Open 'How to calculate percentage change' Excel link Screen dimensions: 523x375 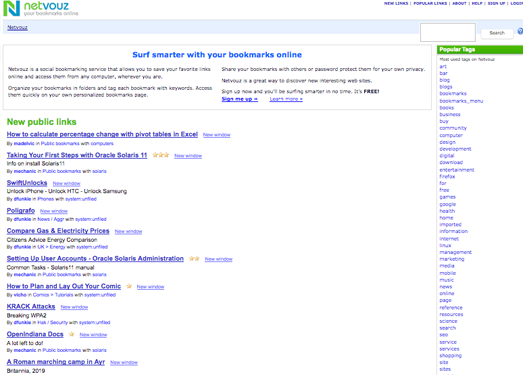coord(102,134)
